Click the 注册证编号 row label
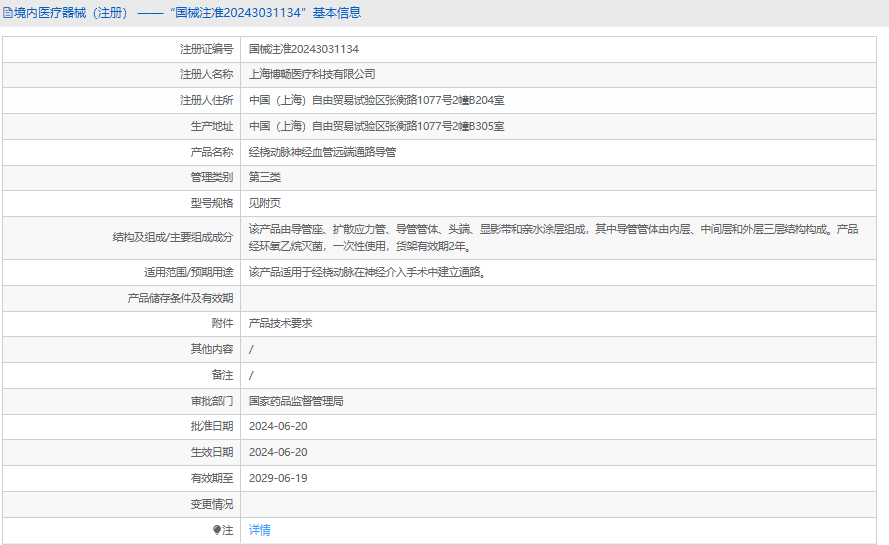This screenshot has width=889, height=545. click(x=206, y=49)
